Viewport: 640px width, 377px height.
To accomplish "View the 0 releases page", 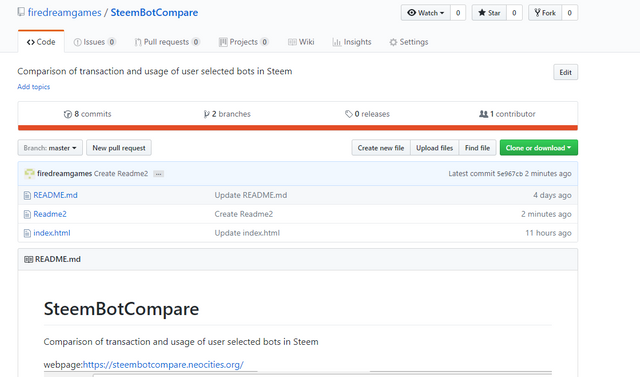I will click(x=367, y=114).
